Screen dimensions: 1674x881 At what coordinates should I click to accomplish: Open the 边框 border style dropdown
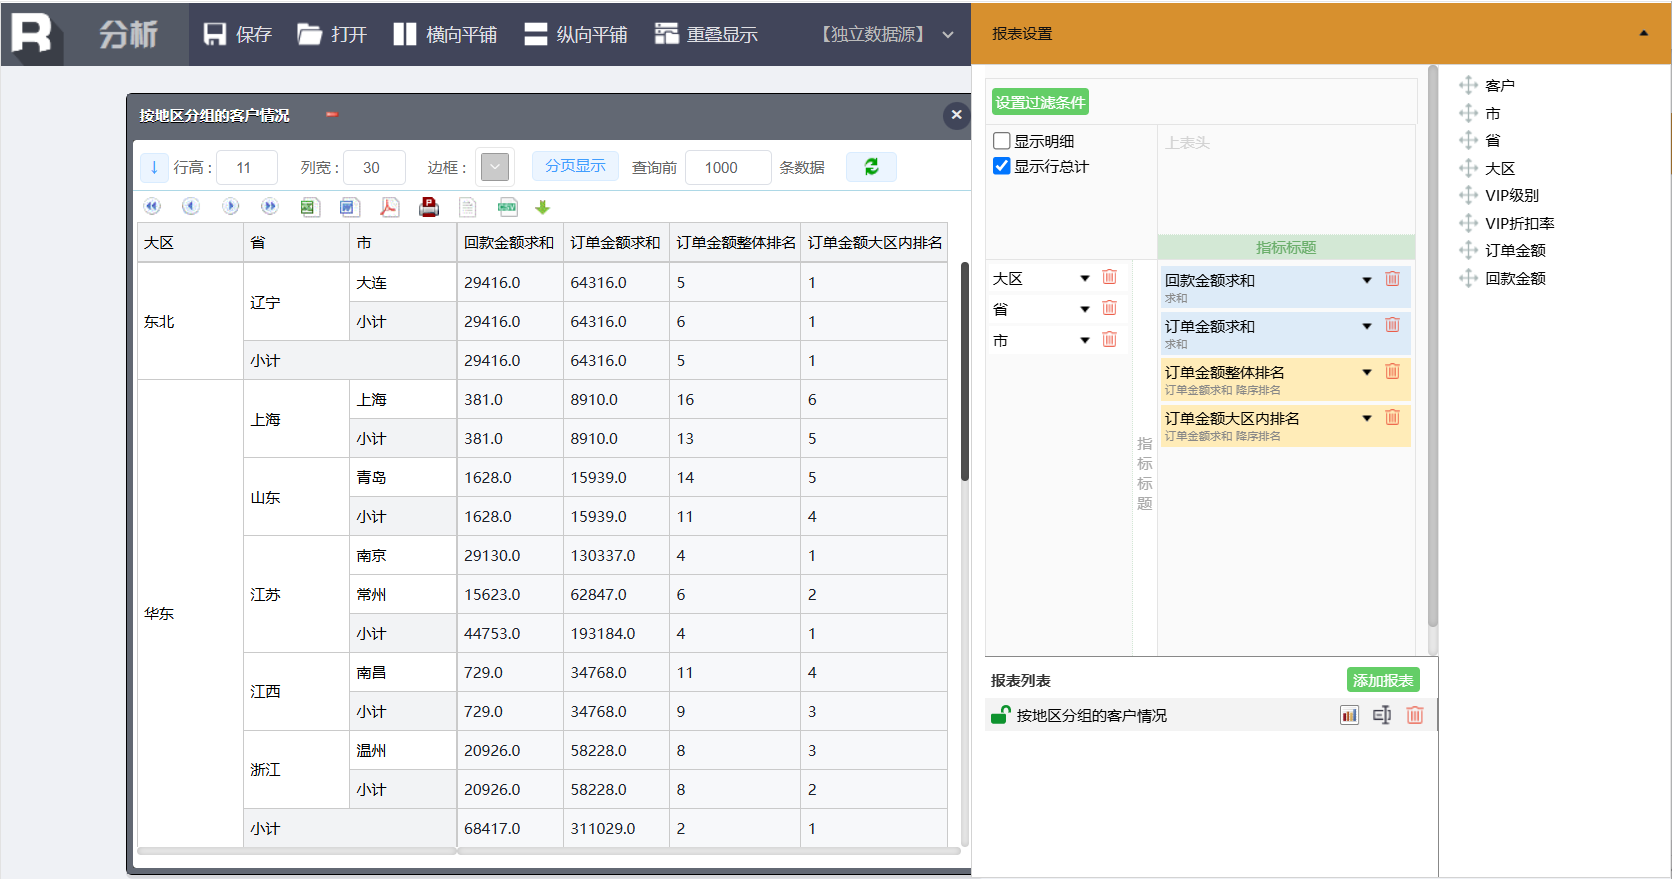point(495,167)
